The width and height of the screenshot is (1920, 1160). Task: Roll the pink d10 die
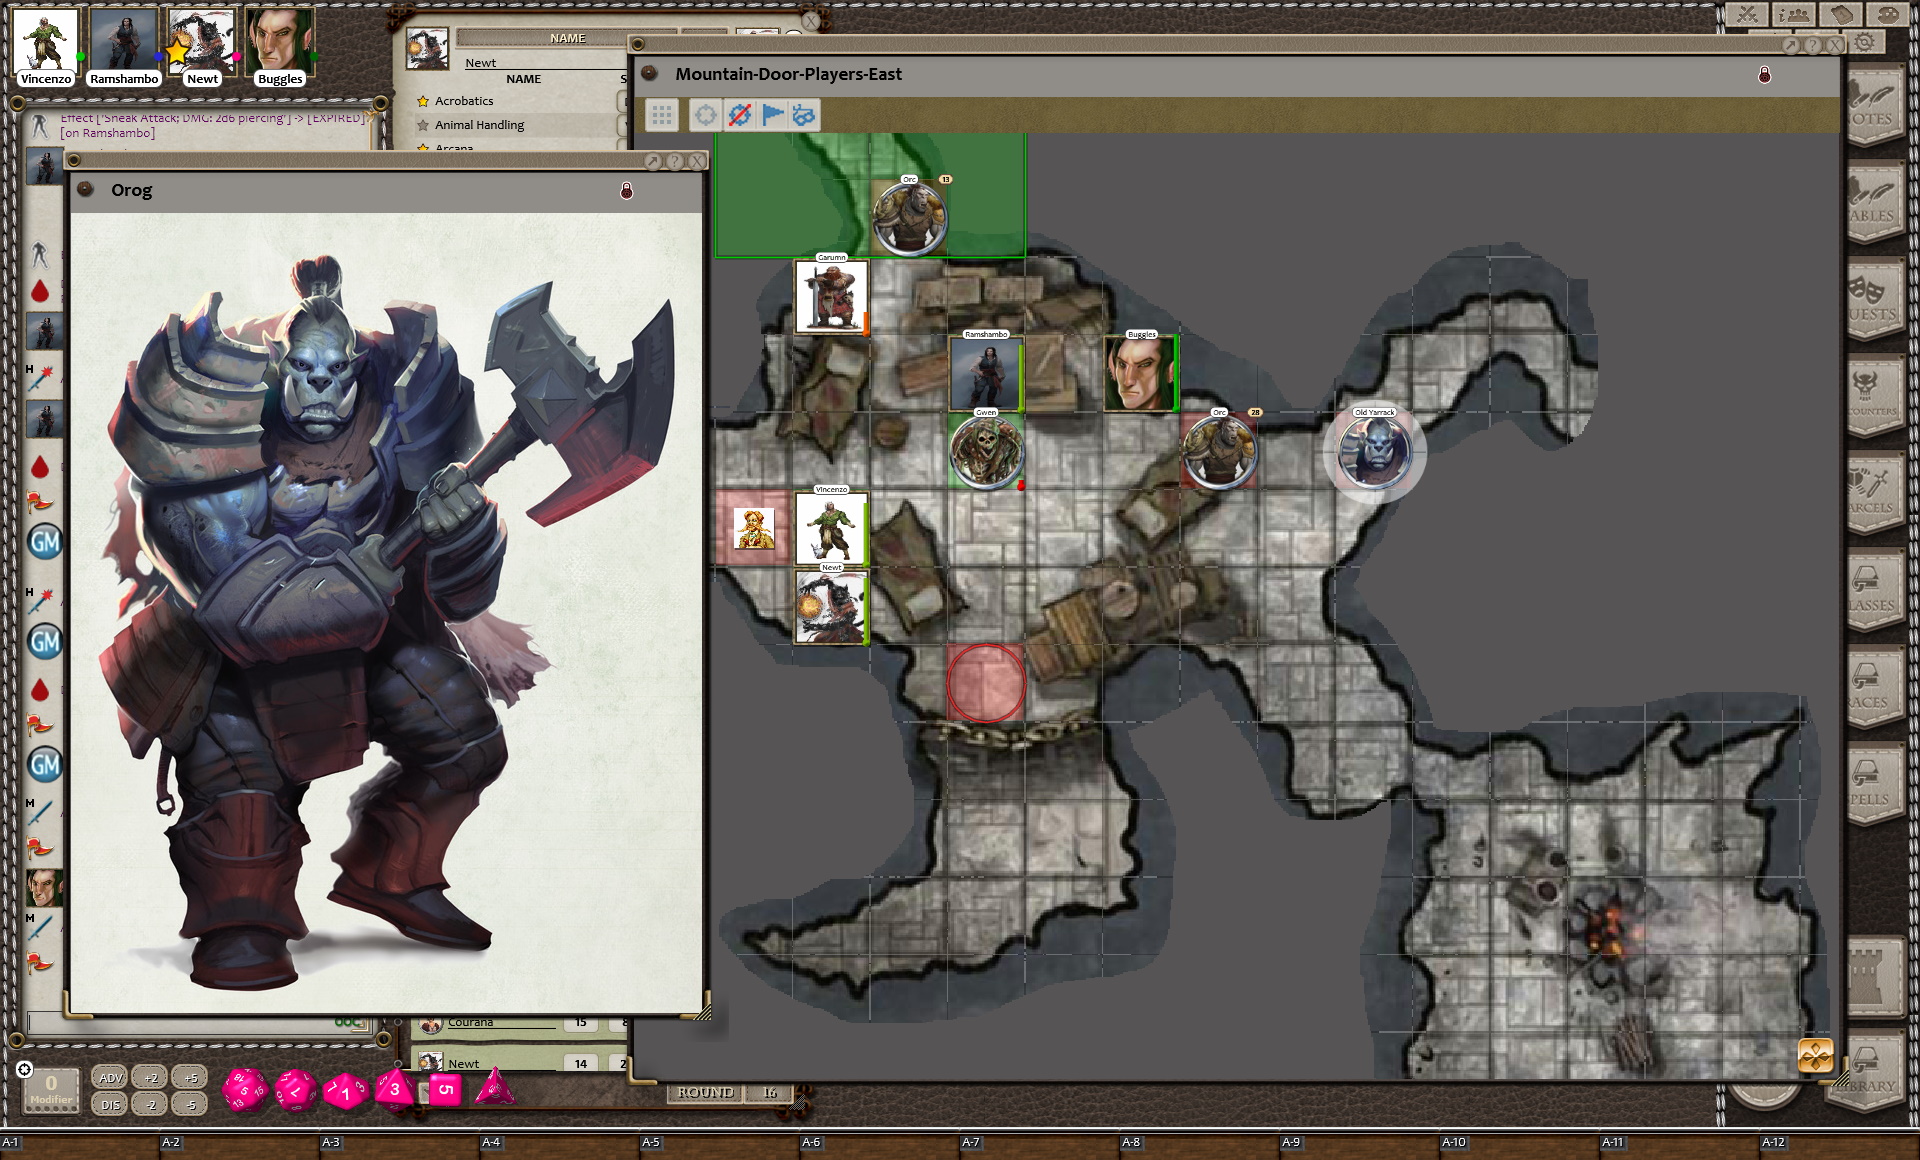pyautogui.click(x=345, y=1092)
